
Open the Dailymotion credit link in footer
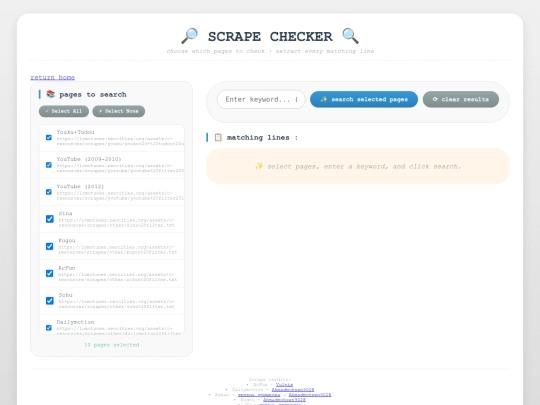point(293,390)
